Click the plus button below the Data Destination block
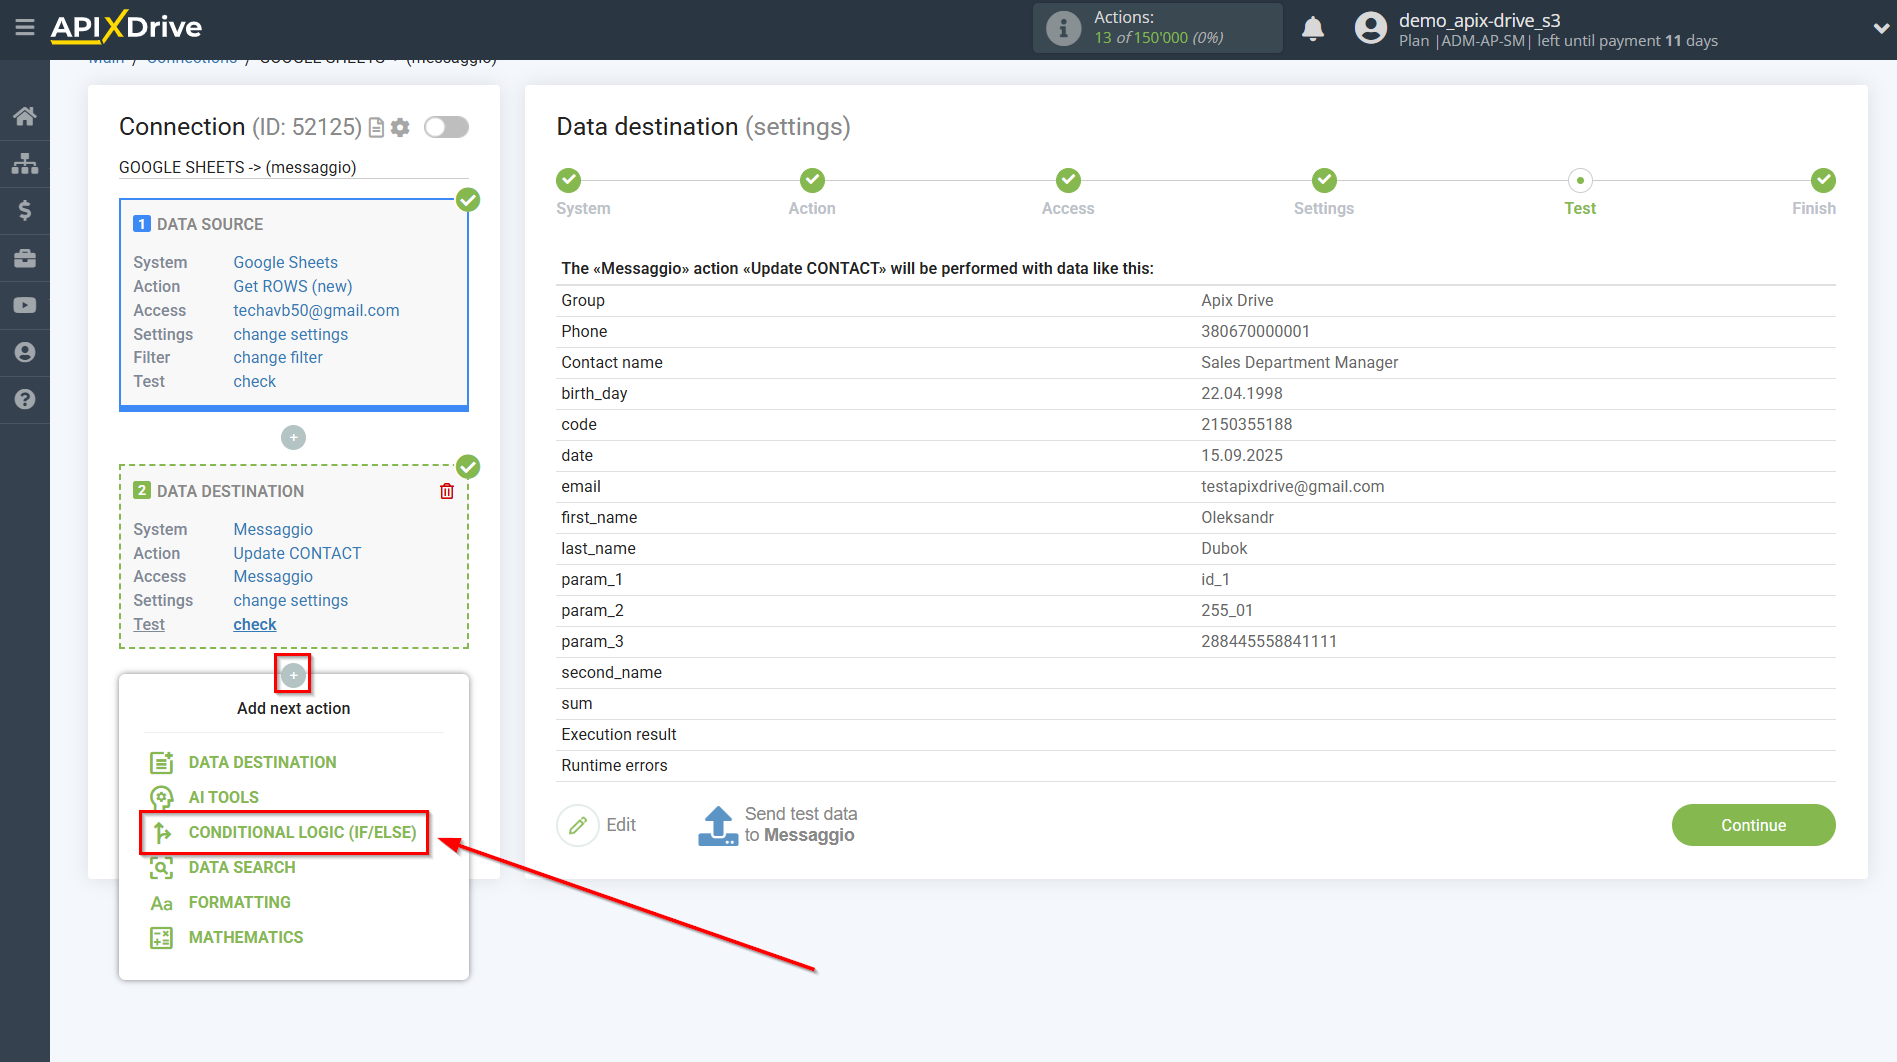1897x1062 pixels. point(293,675)
